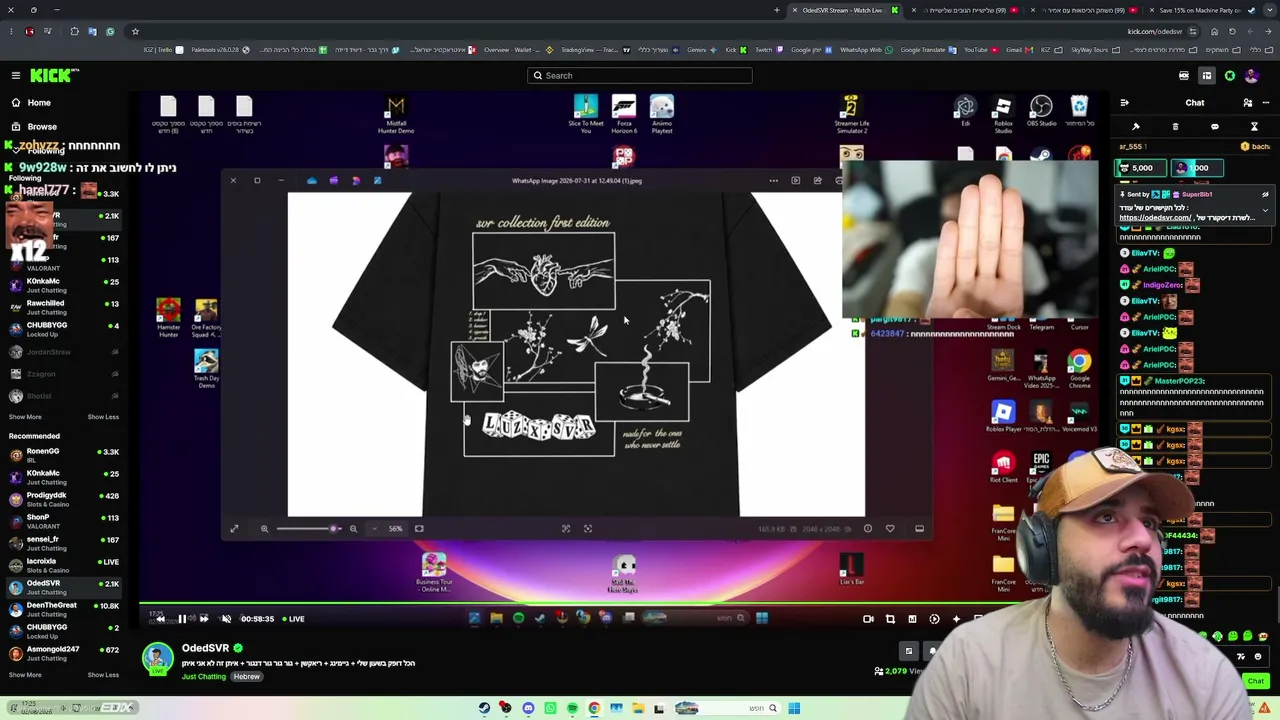Click the Hebrew language tag
Viewport: 1280px width, 720px height.
247,676
